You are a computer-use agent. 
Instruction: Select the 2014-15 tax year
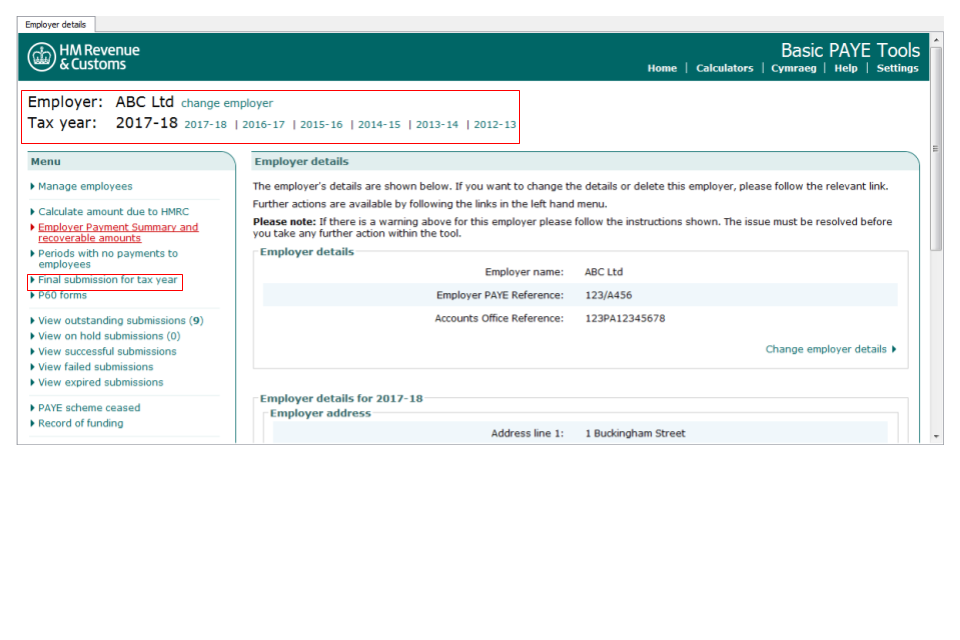tap(379, 125)
